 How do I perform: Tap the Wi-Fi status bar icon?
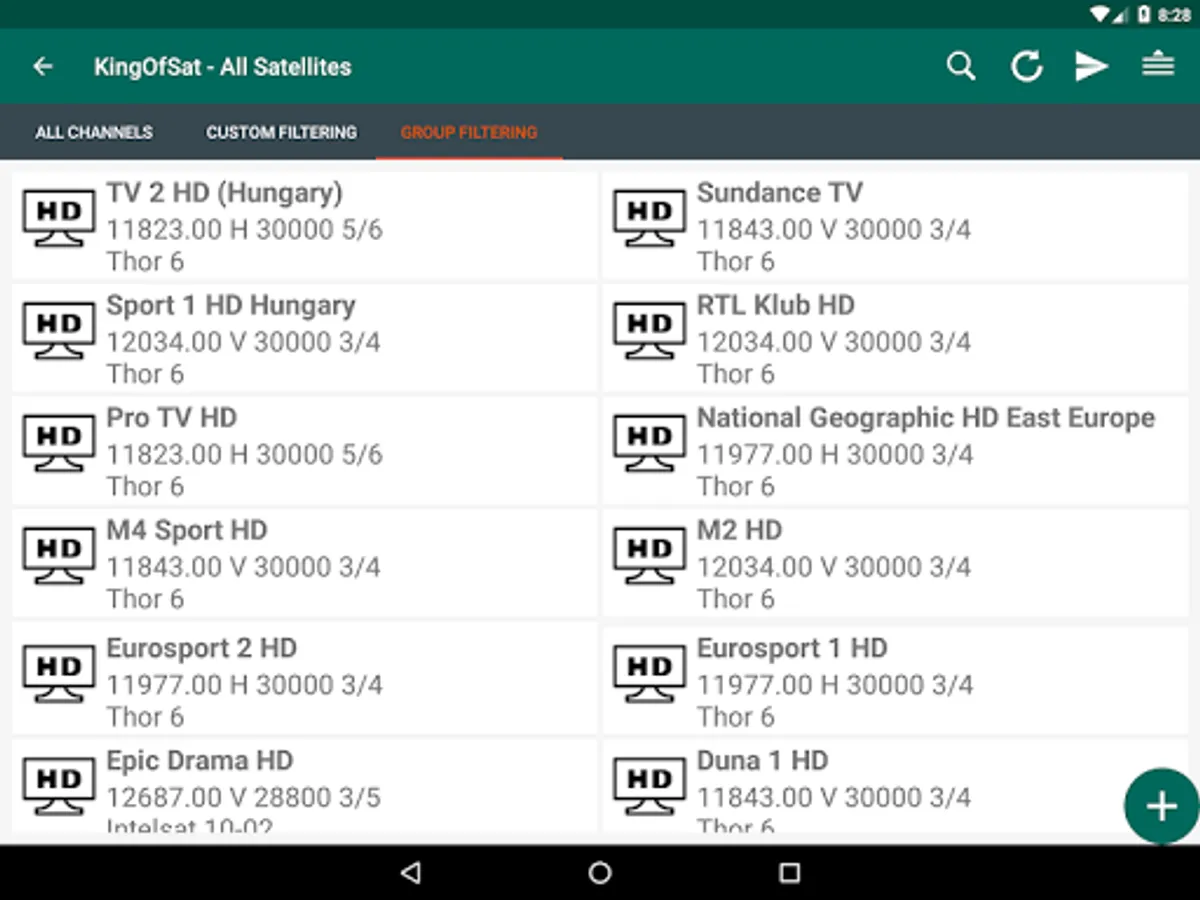tap(1101, 14)
